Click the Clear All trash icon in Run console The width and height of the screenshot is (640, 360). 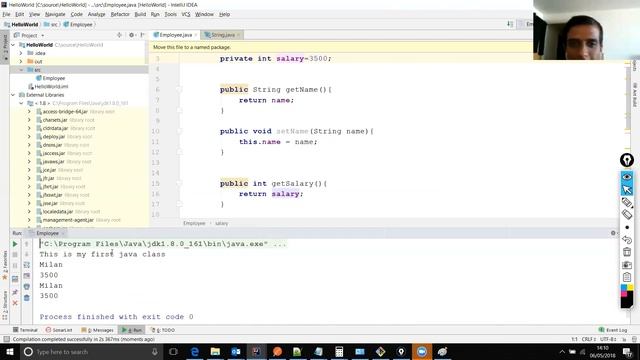pyautogui.click(x=27, y=298)
